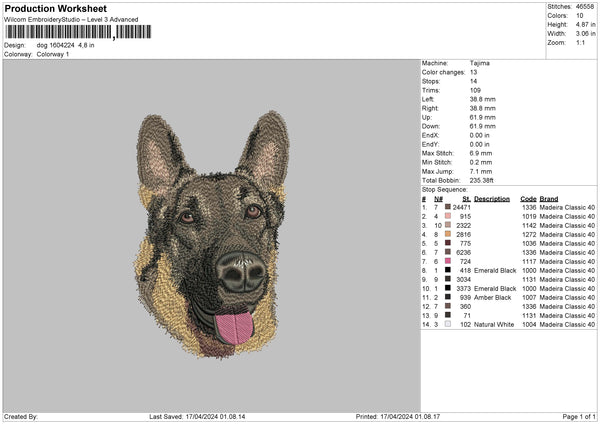The height and width of the screenshot is (424, 600).
Task: Click the Tajima machine value
Action: (480, 63)
